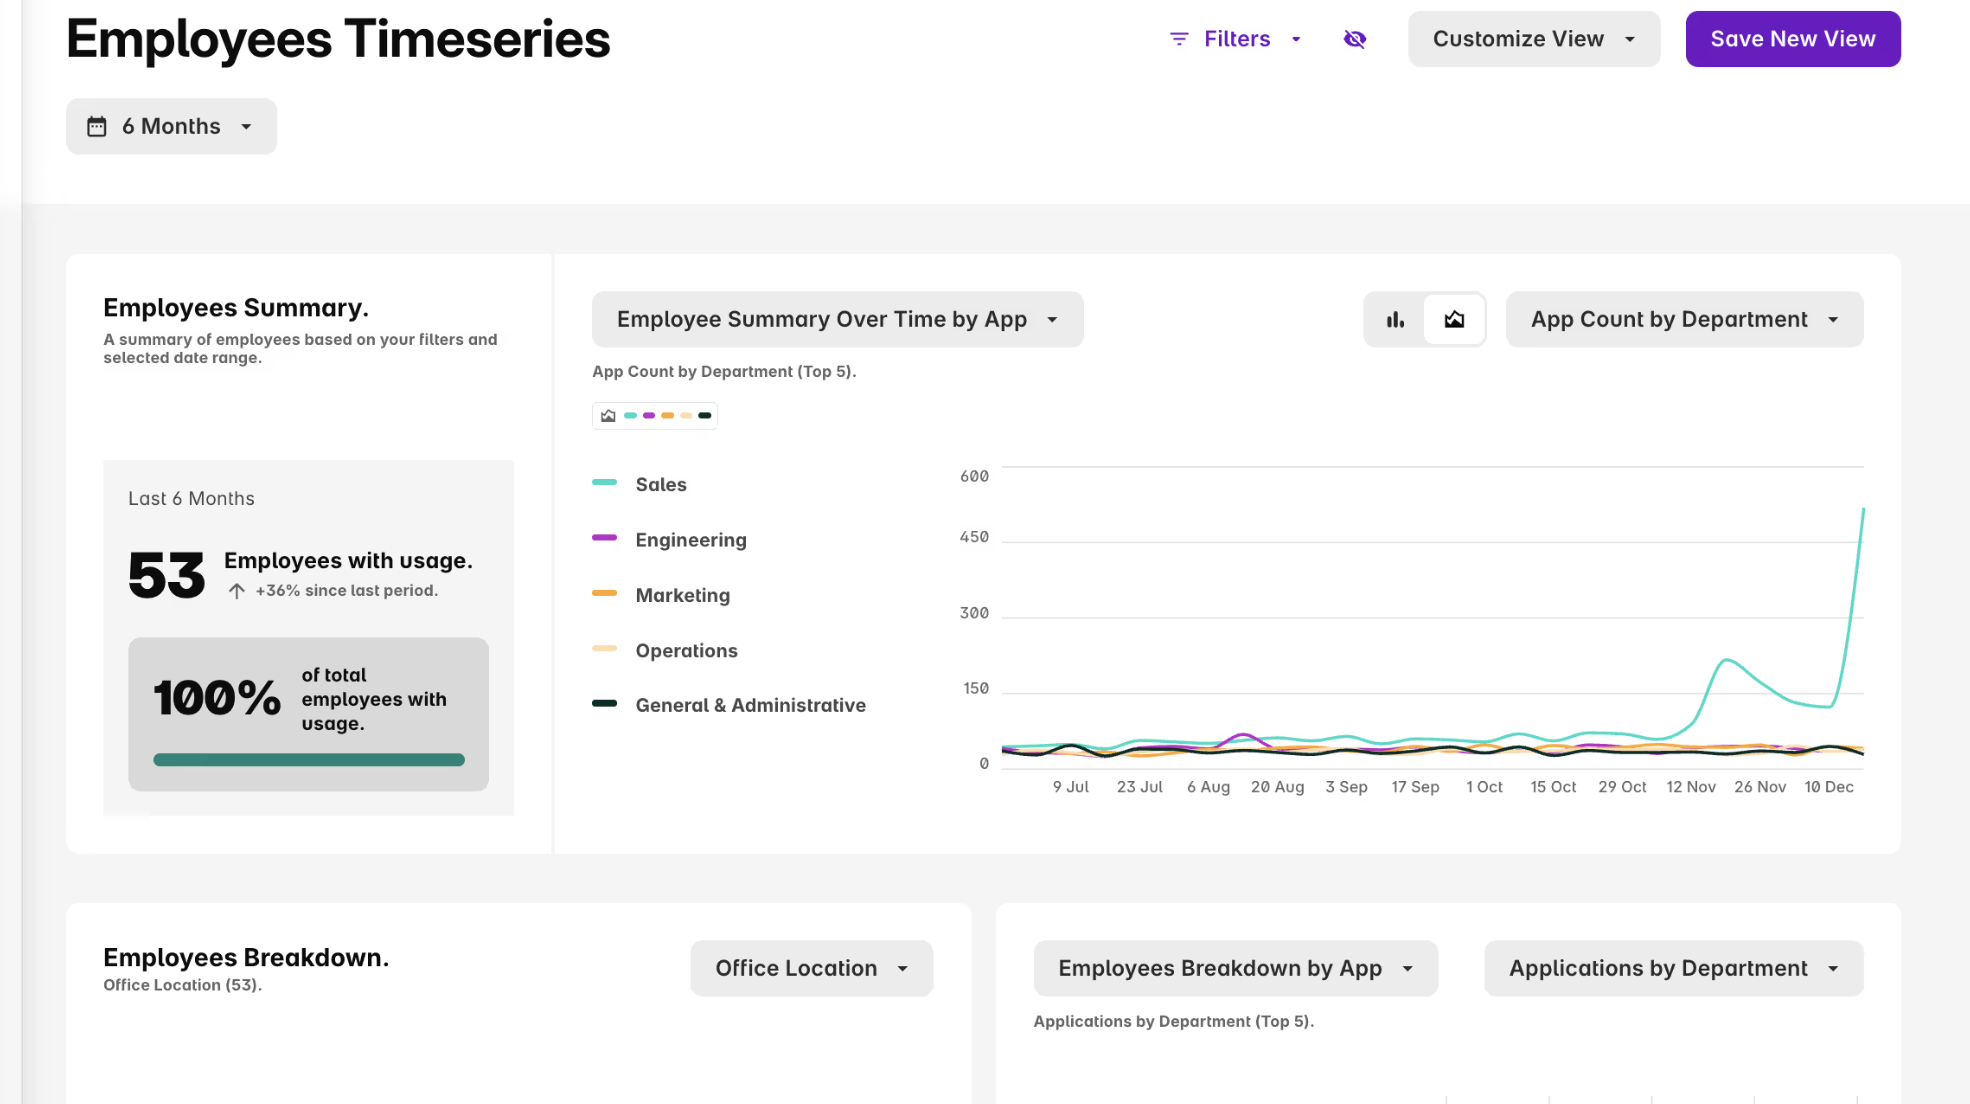Click the filter lines icon
The height and width of the screenshot is (1104, 1970).
click(x=1179, y=39)
